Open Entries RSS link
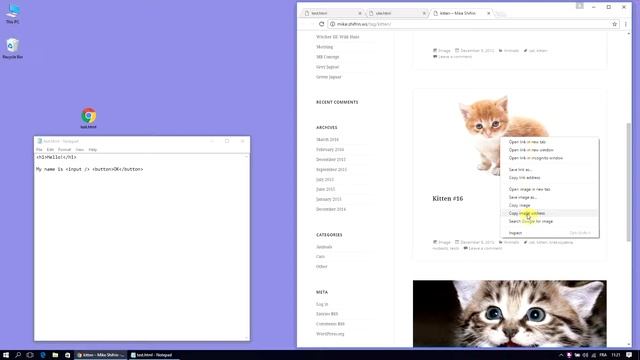The height and width of the screenshot is (360, 640). [327, 314]
